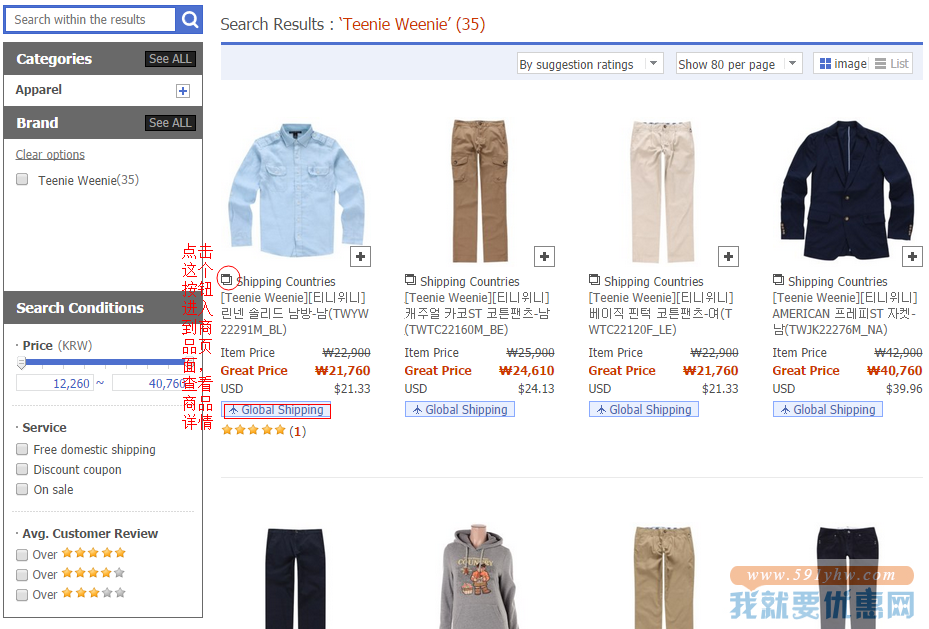Image resolution: width=929 pixels, height=629 pixels.
Task: Filter reviews over four stars
Action: [22, 575]
